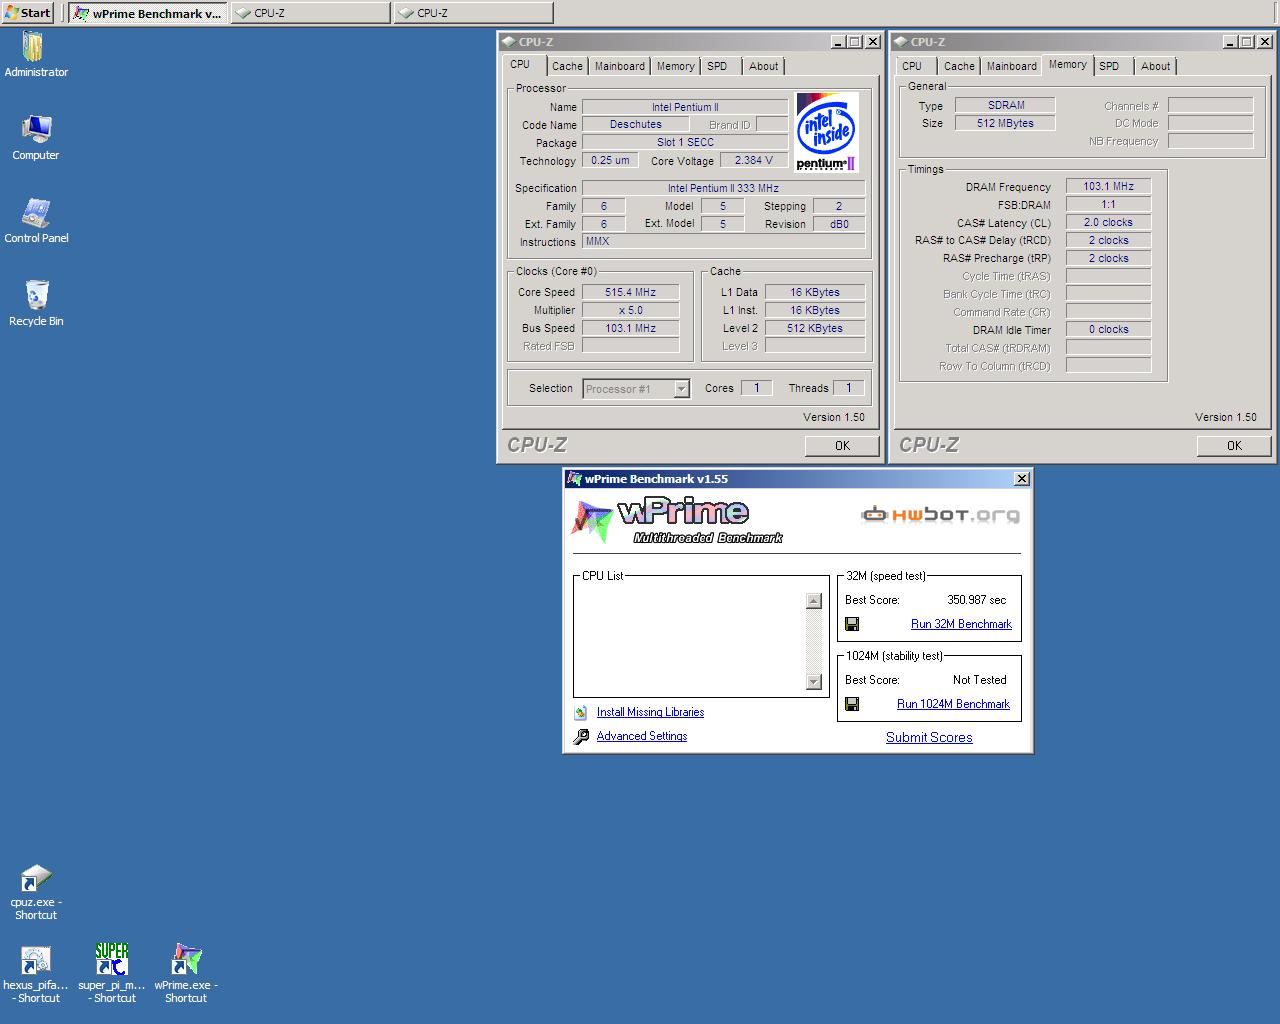Open the Start menu

(x=28, y=12)
